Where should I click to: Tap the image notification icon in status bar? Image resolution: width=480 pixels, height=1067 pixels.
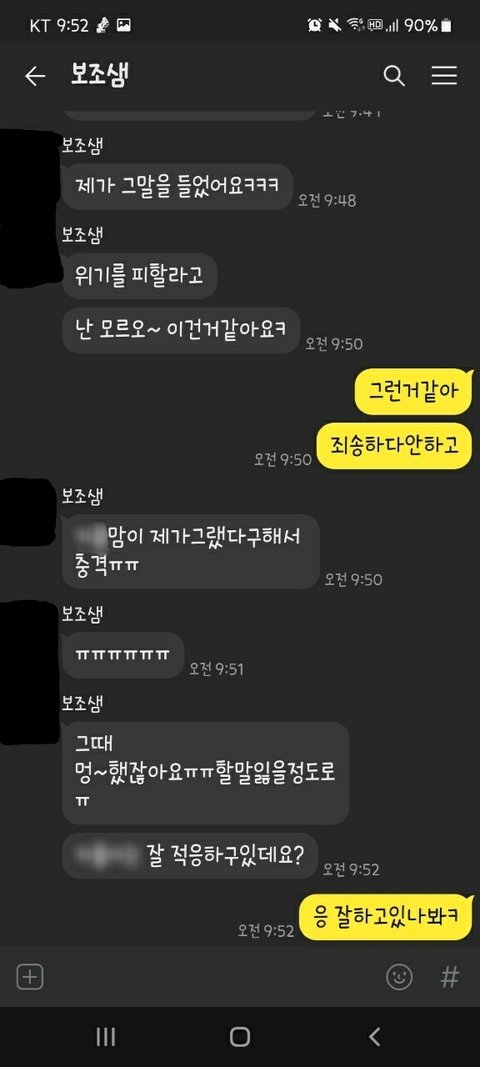tap(124, 25)
